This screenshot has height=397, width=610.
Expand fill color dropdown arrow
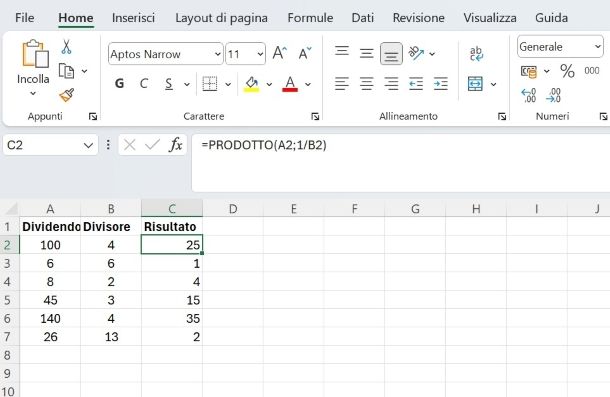pos(269,84)
